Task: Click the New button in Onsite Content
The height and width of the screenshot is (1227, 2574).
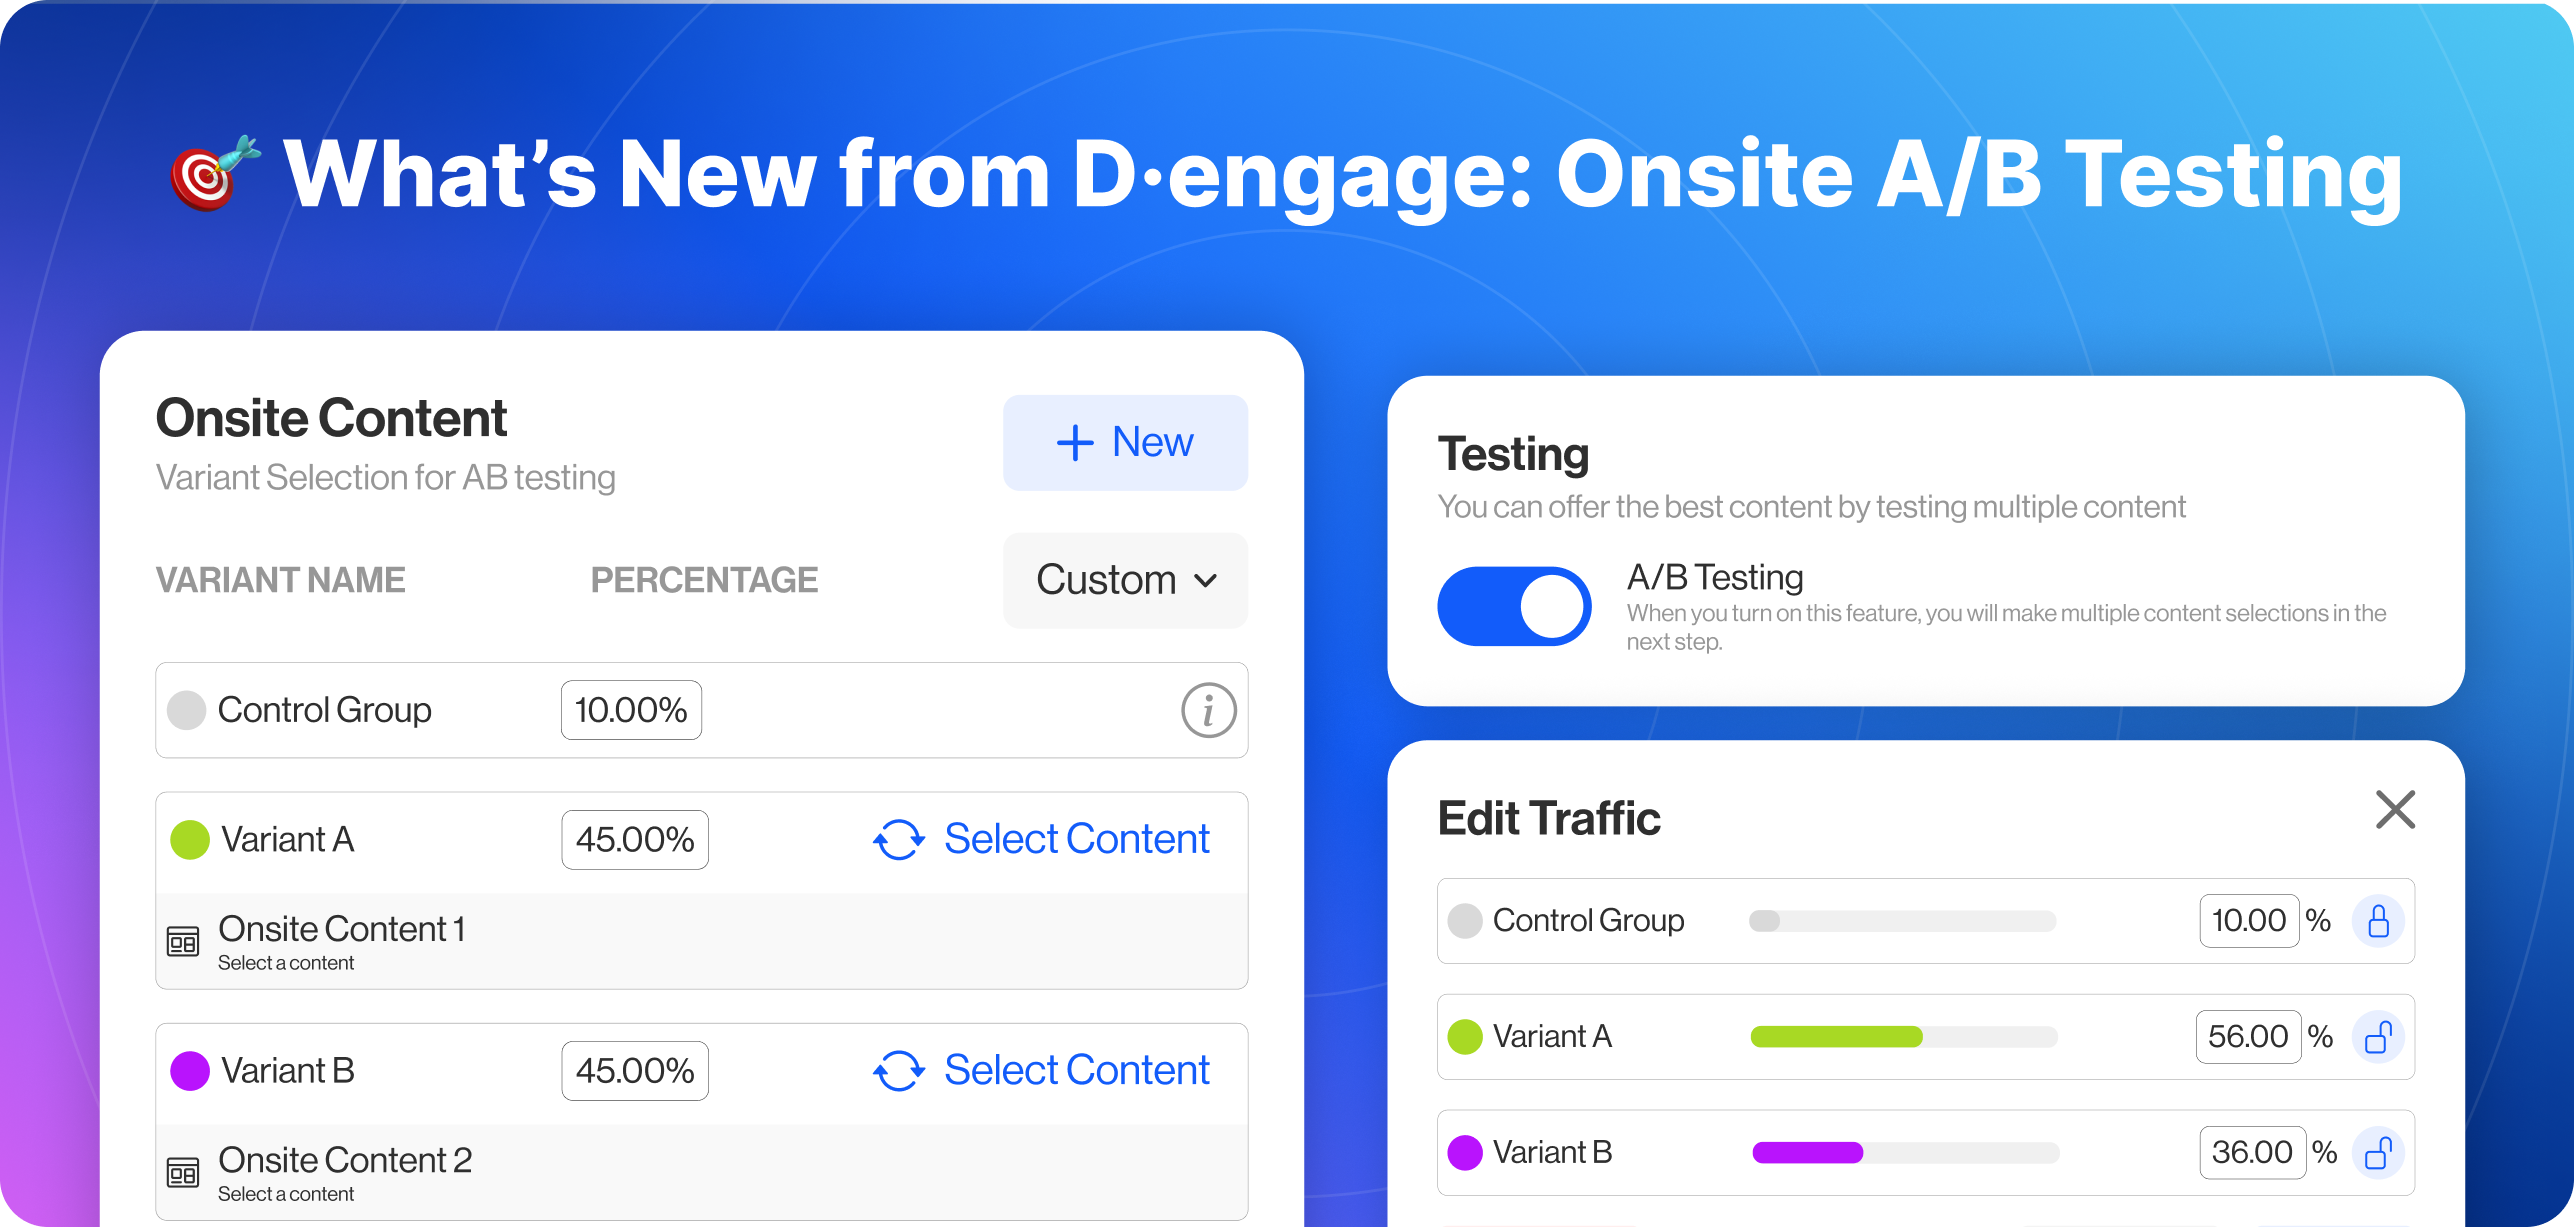Action: click(x=1125, y=442)
